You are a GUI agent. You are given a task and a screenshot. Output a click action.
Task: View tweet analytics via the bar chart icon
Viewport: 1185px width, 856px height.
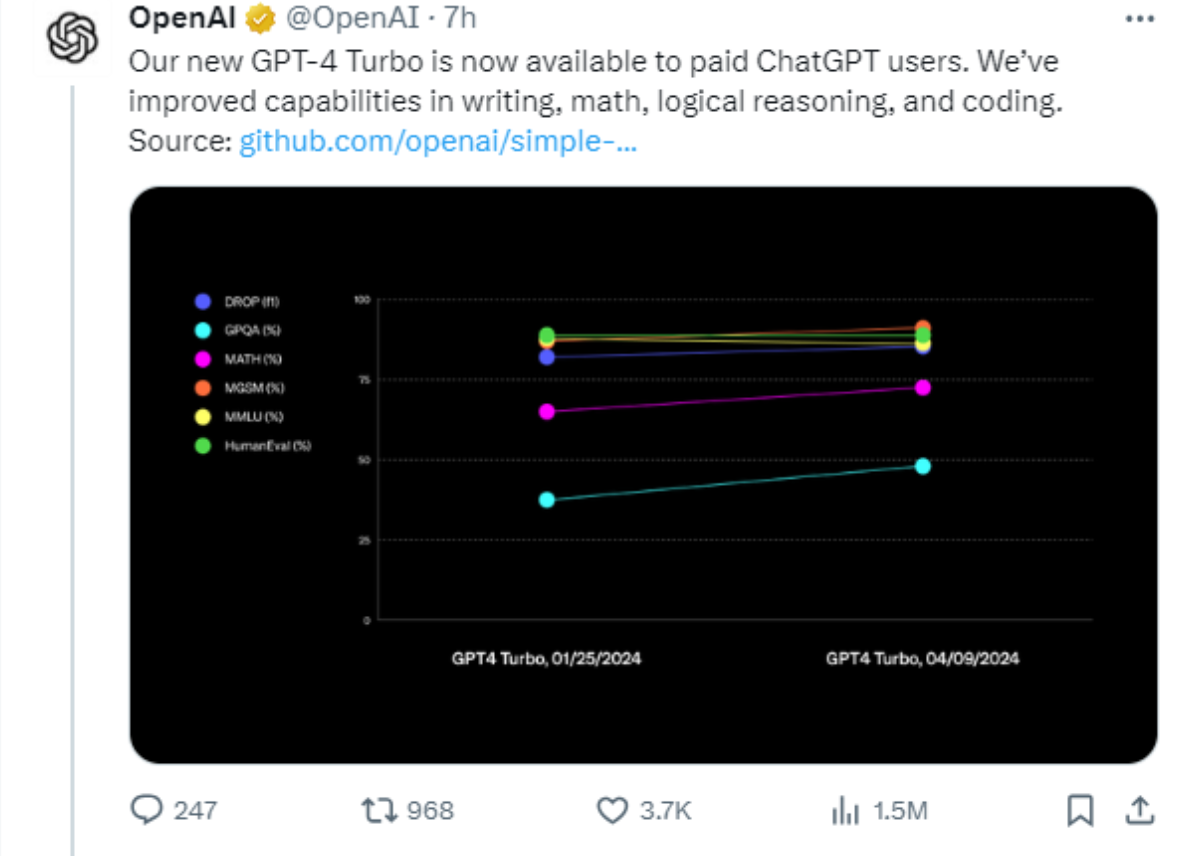pos(845,810)
